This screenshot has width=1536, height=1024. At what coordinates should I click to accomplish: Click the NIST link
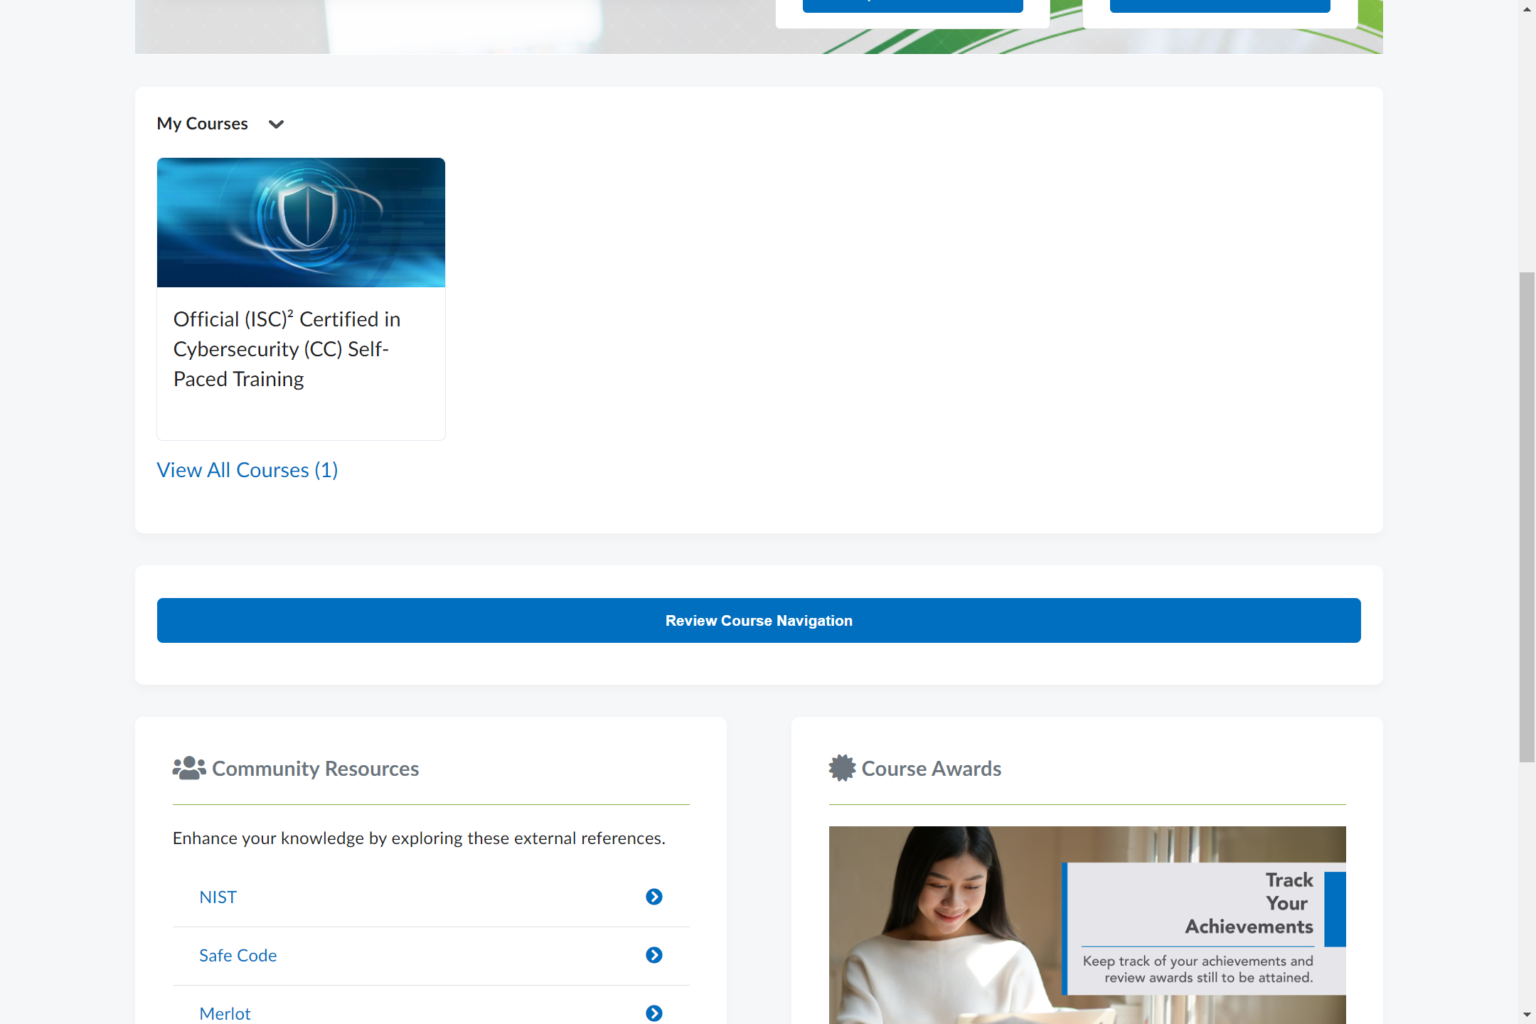coord(218,897)
